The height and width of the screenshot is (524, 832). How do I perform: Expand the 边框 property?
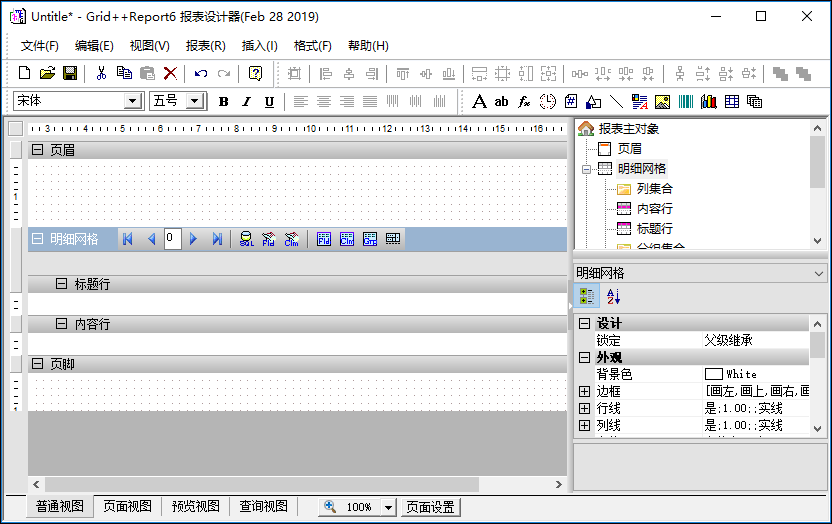[584, 391]
